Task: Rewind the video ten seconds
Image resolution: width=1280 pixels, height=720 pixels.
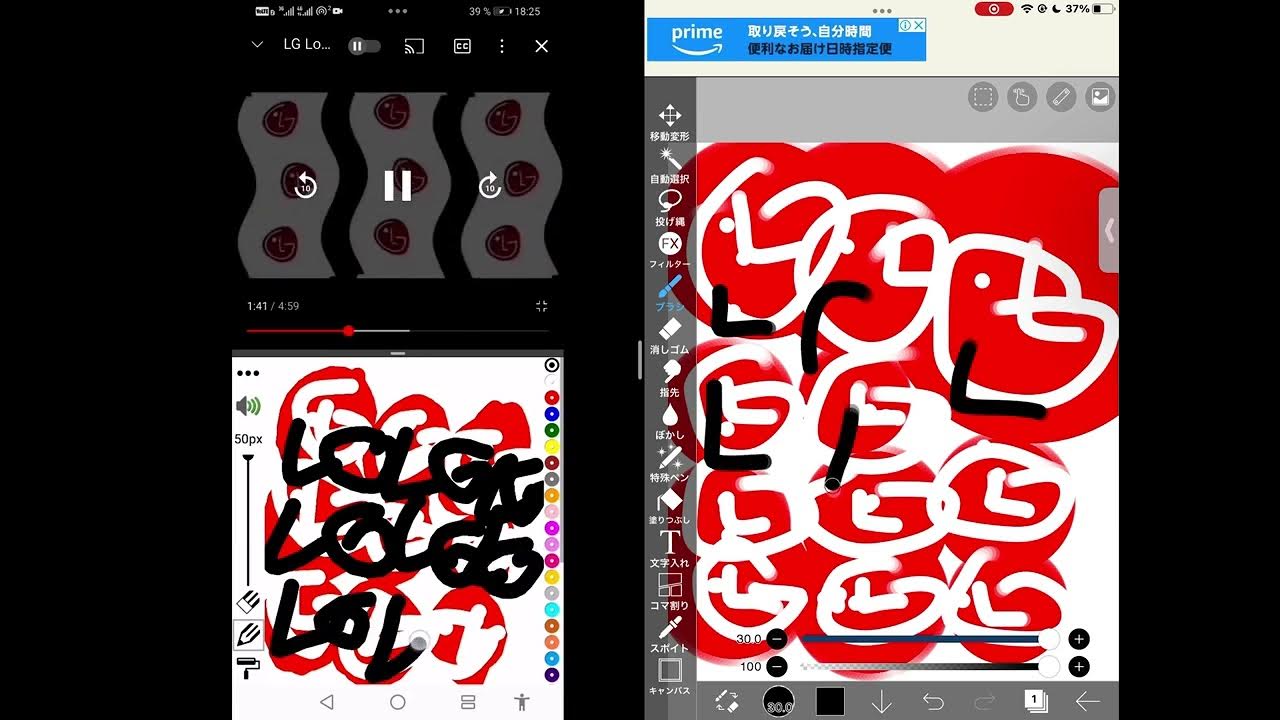Action: tap(306, 185)
